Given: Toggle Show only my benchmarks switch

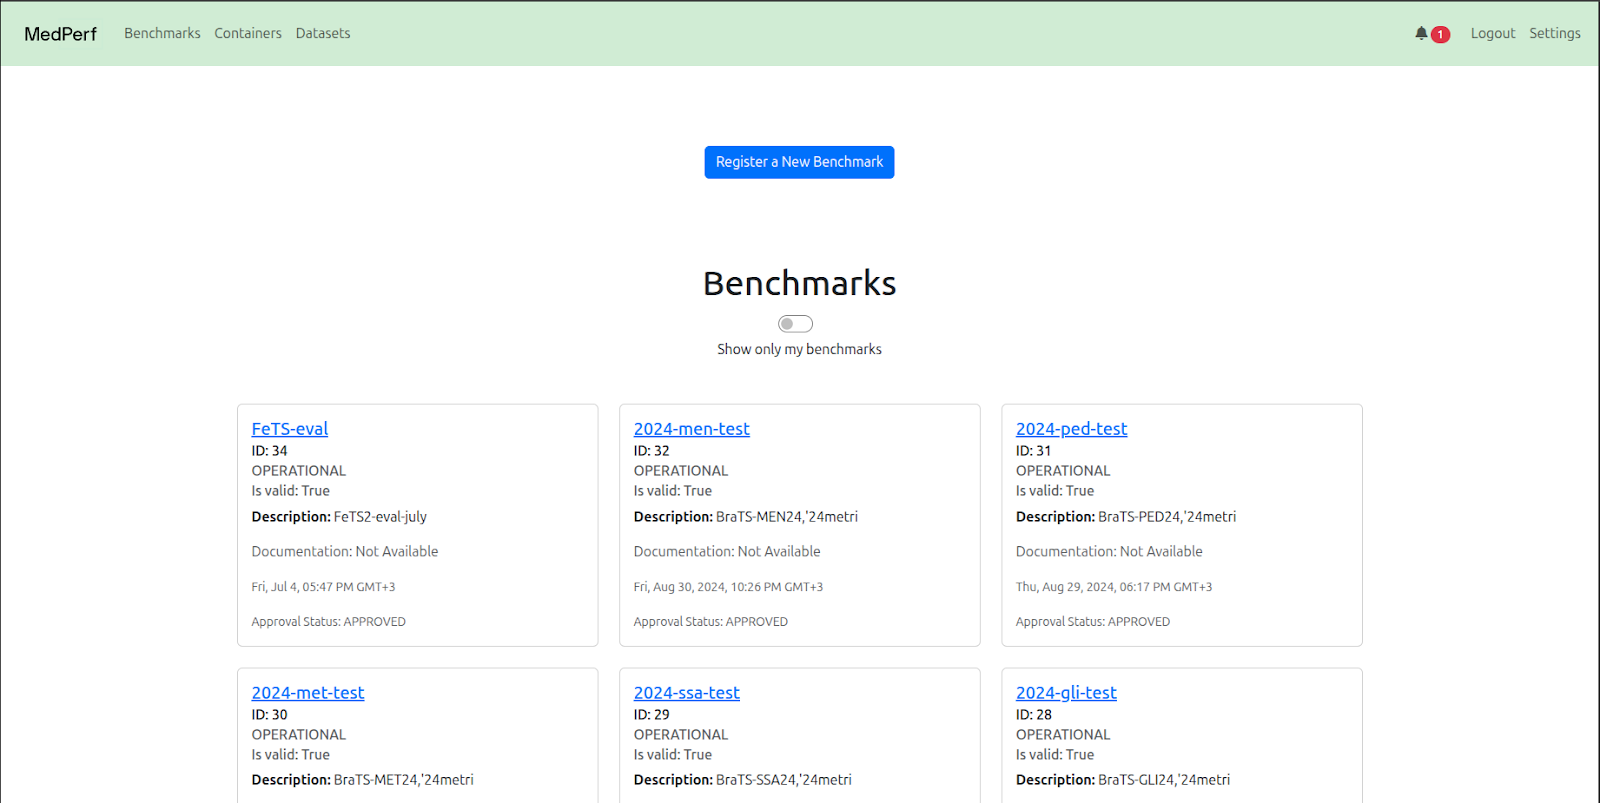Looking at the screenshot, I should [x=795, y=324].
